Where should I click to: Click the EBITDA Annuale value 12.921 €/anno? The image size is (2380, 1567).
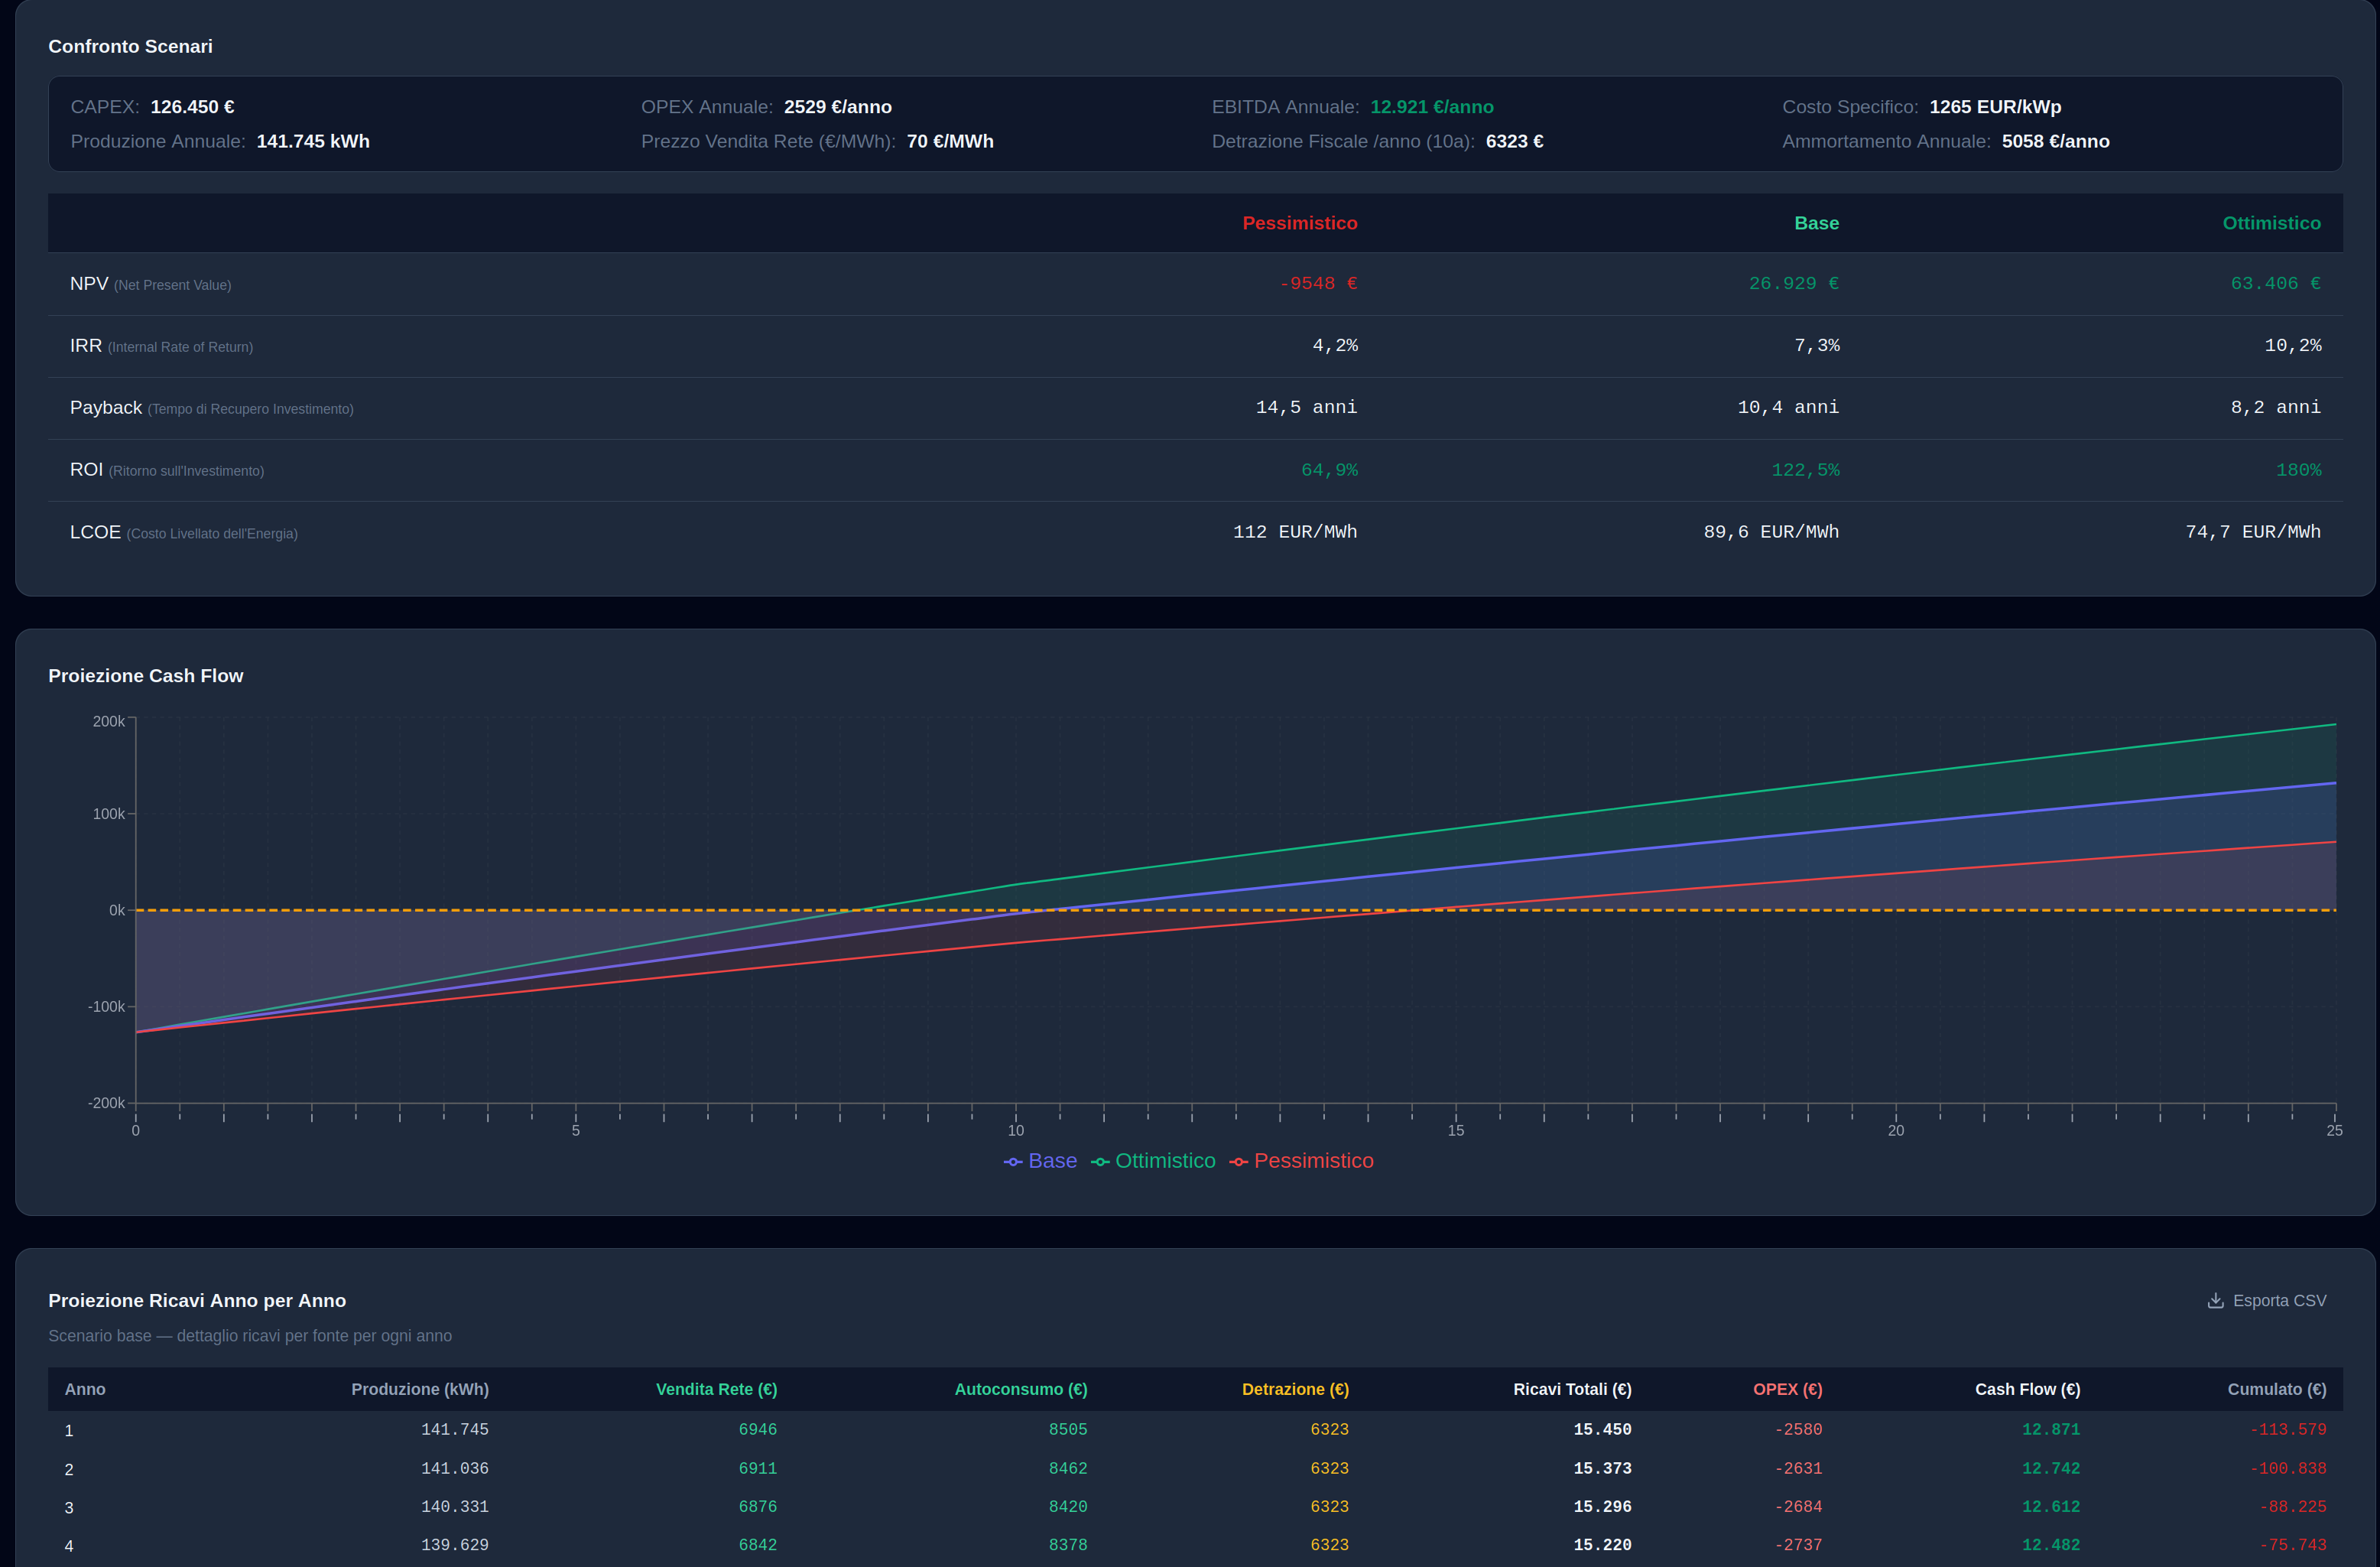click(1431, 107)
